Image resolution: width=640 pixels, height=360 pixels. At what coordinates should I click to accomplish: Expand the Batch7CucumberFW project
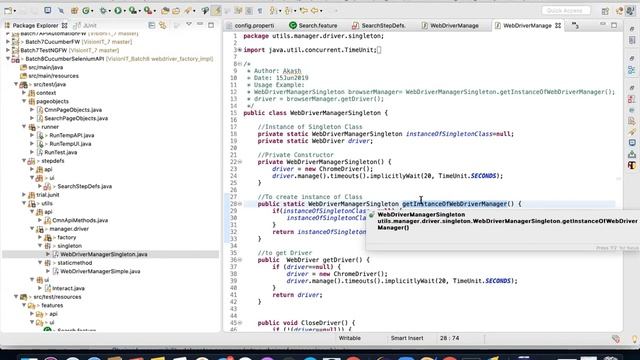point(8,42)
